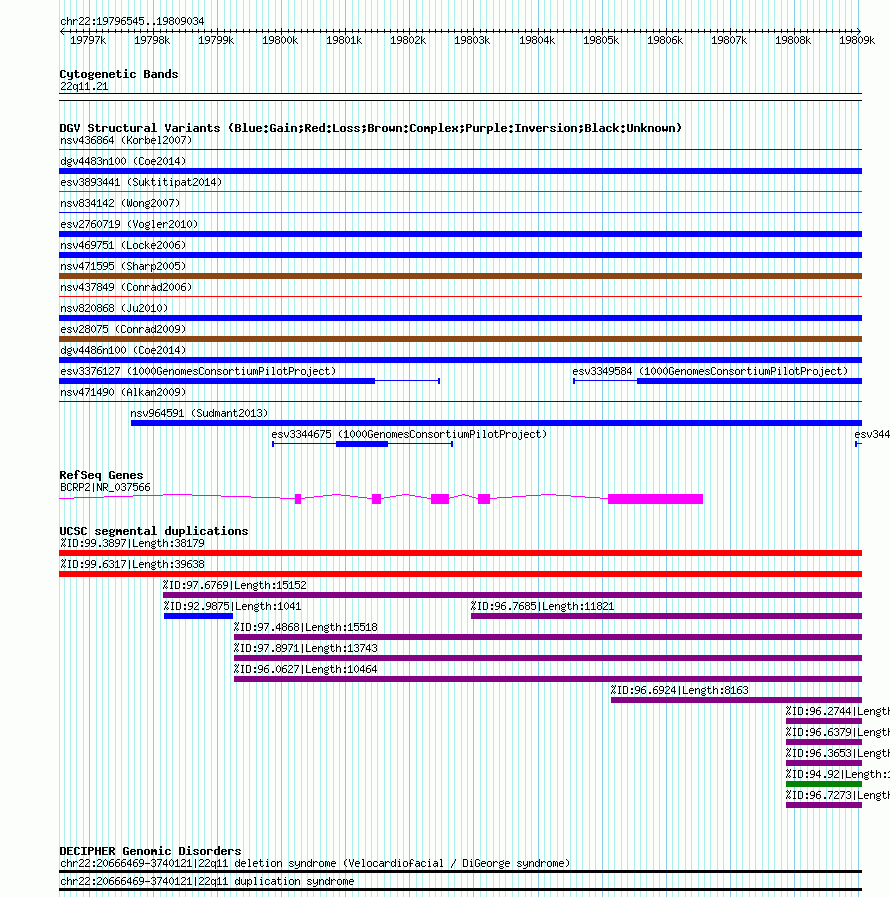
Task: Click the 19806k ruler tick label
Action: (665, 40)
